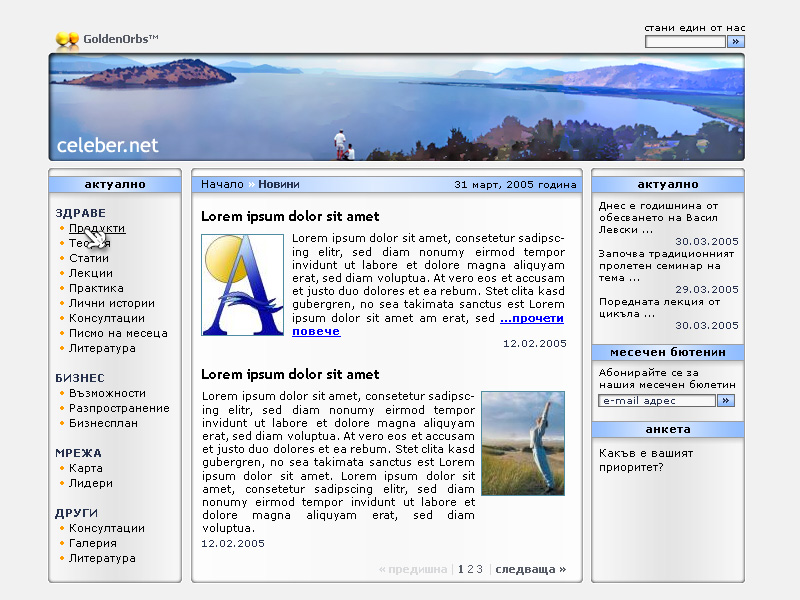Focus the e-mail адрес input field
This screenshot has height=600, width=800.
click(657, 400)
